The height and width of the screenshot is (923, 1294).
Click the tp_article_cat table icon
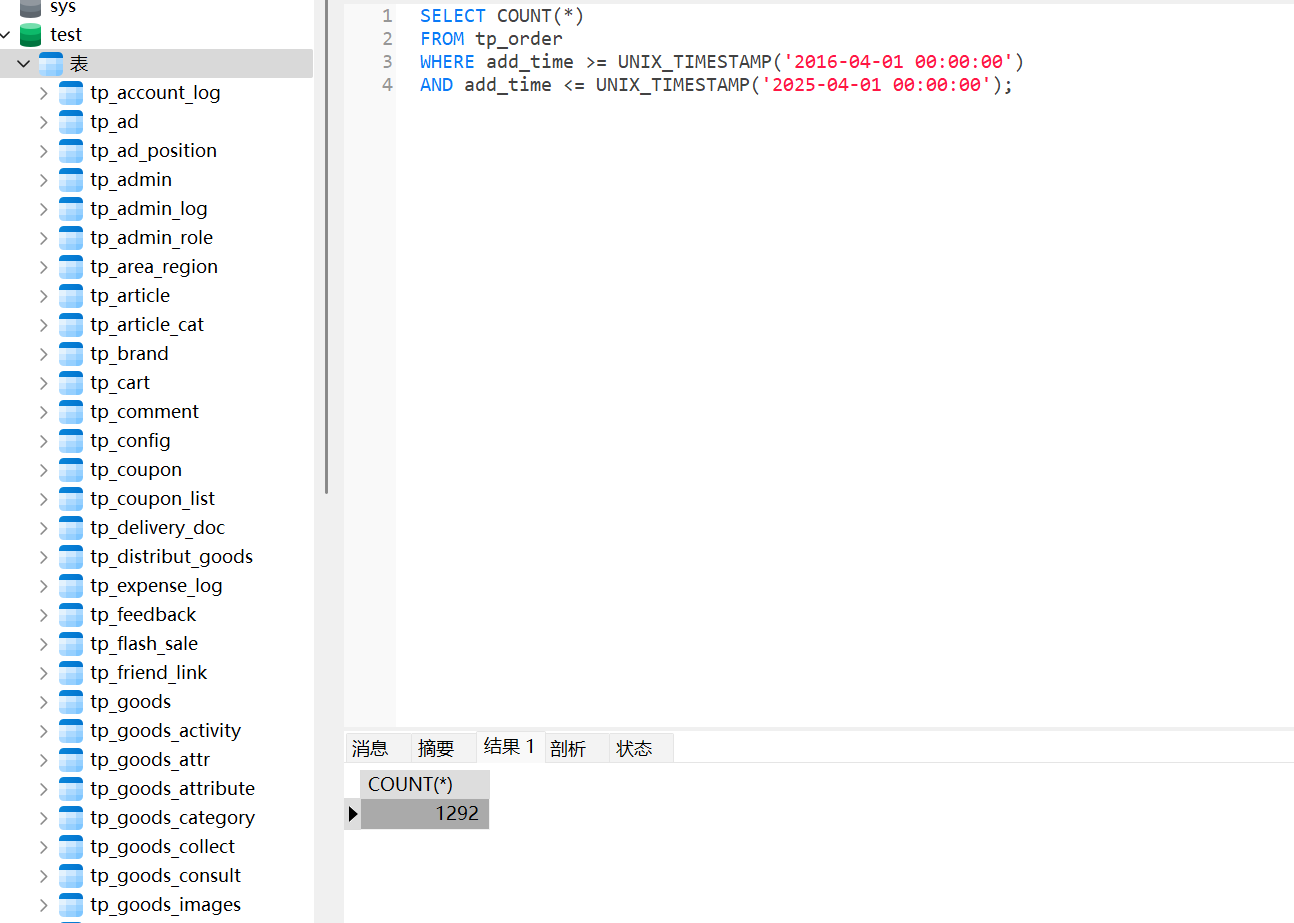pyautogui.click(x=71, y=325)
